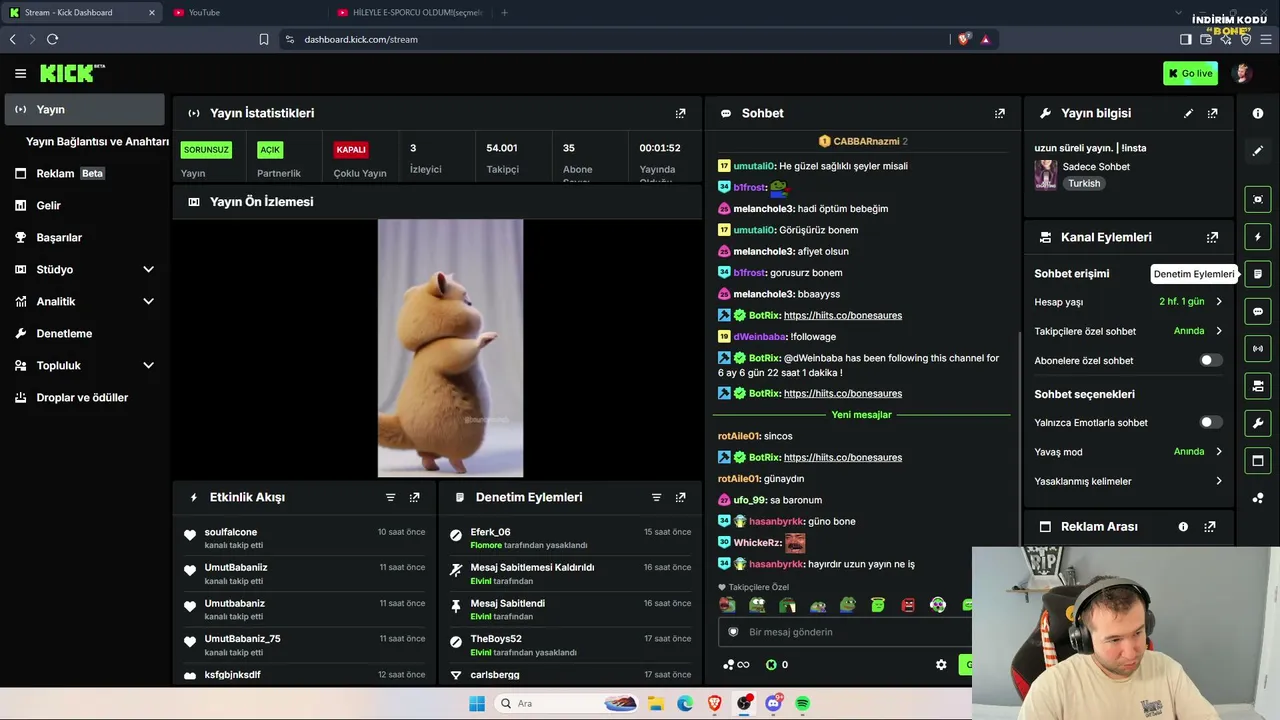Pop out the Etkinlik Akışı panel

click(x=414, y=497)
